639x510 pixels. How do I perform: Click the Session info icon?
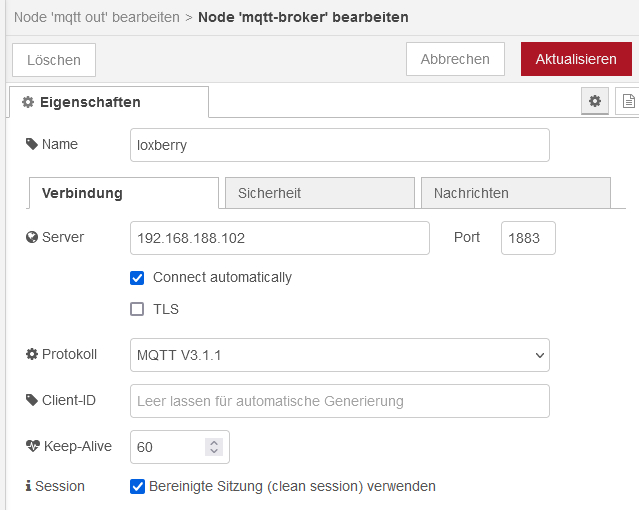click(x=28, y=487)
